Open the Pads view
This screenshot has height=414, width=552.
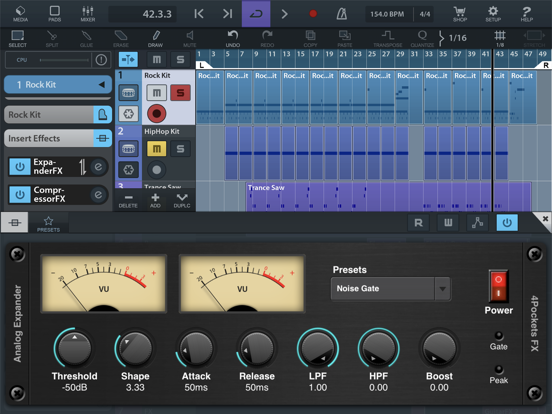[55, 14]
